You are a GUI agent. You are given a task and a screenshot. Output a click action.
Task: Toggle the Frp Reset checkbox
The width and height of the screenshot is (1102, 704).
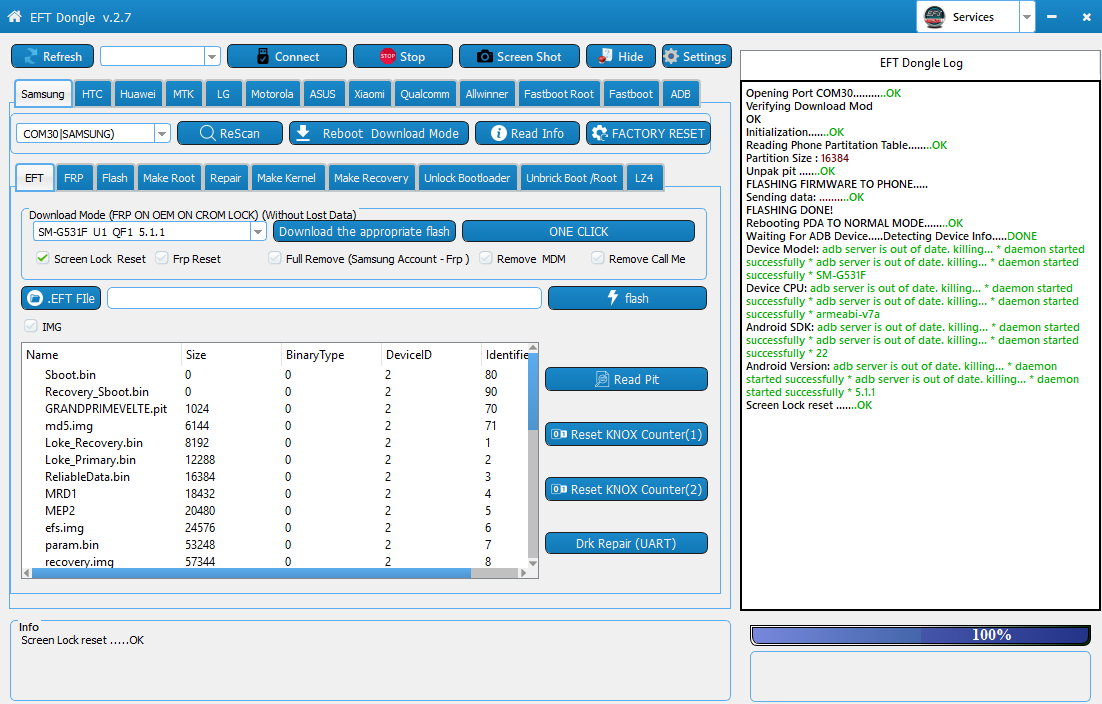pyautogui.click(x=162, y=258)
